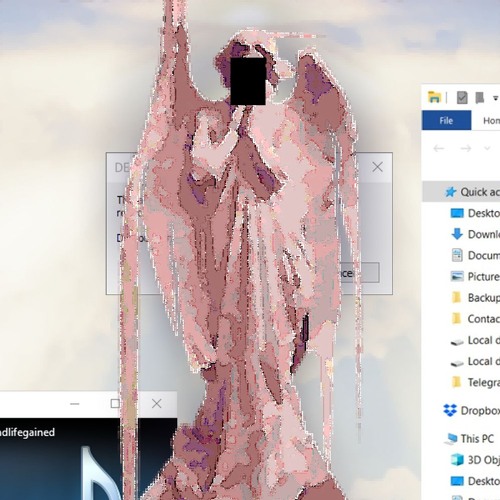Click the Dropbox icon in navigation pane
The width and height of the screenshot is (500, 500).
(x=450, y=410)
